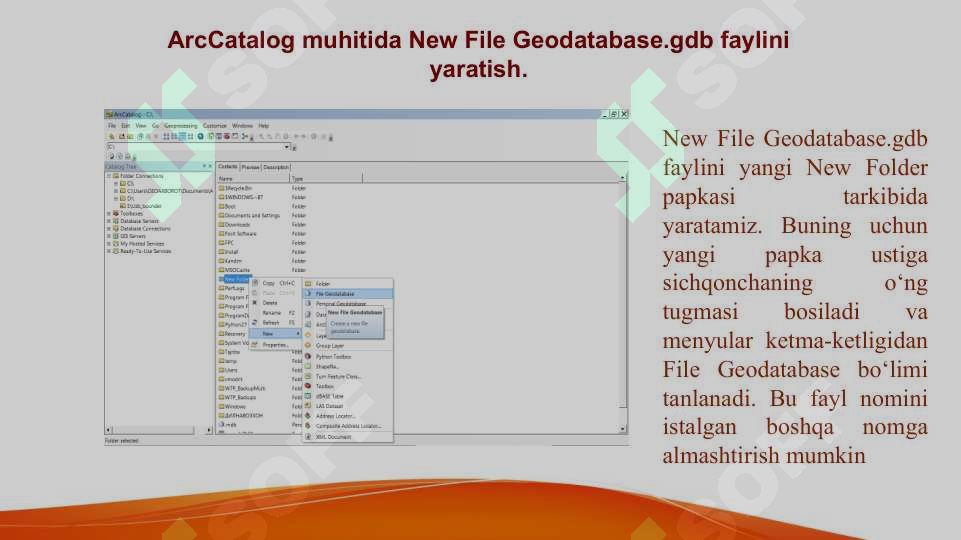
Task: Switch to List view in toolbar
Action: click(174, 137)
